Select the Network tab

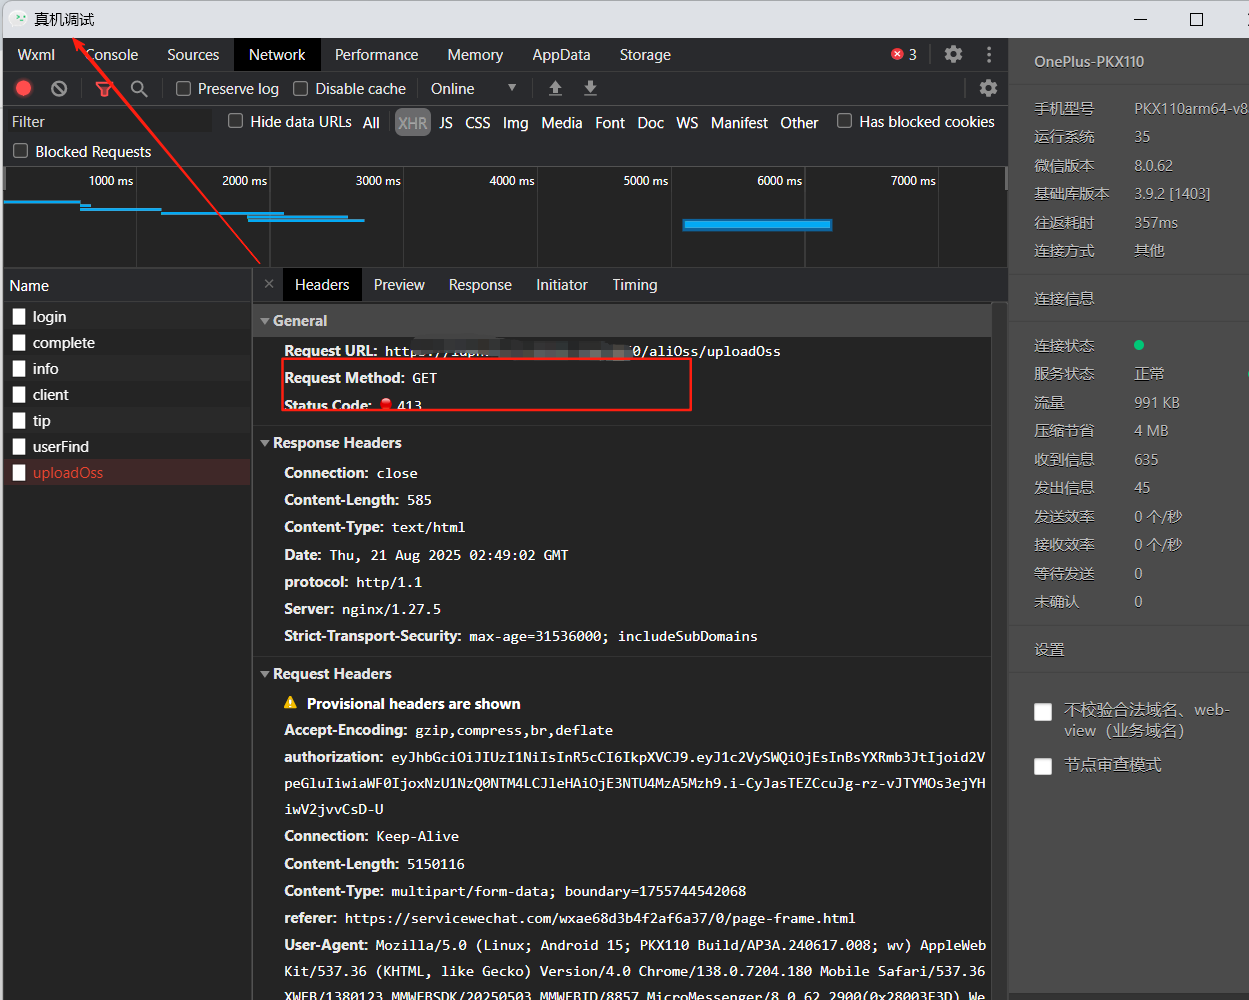pos(277,55)
